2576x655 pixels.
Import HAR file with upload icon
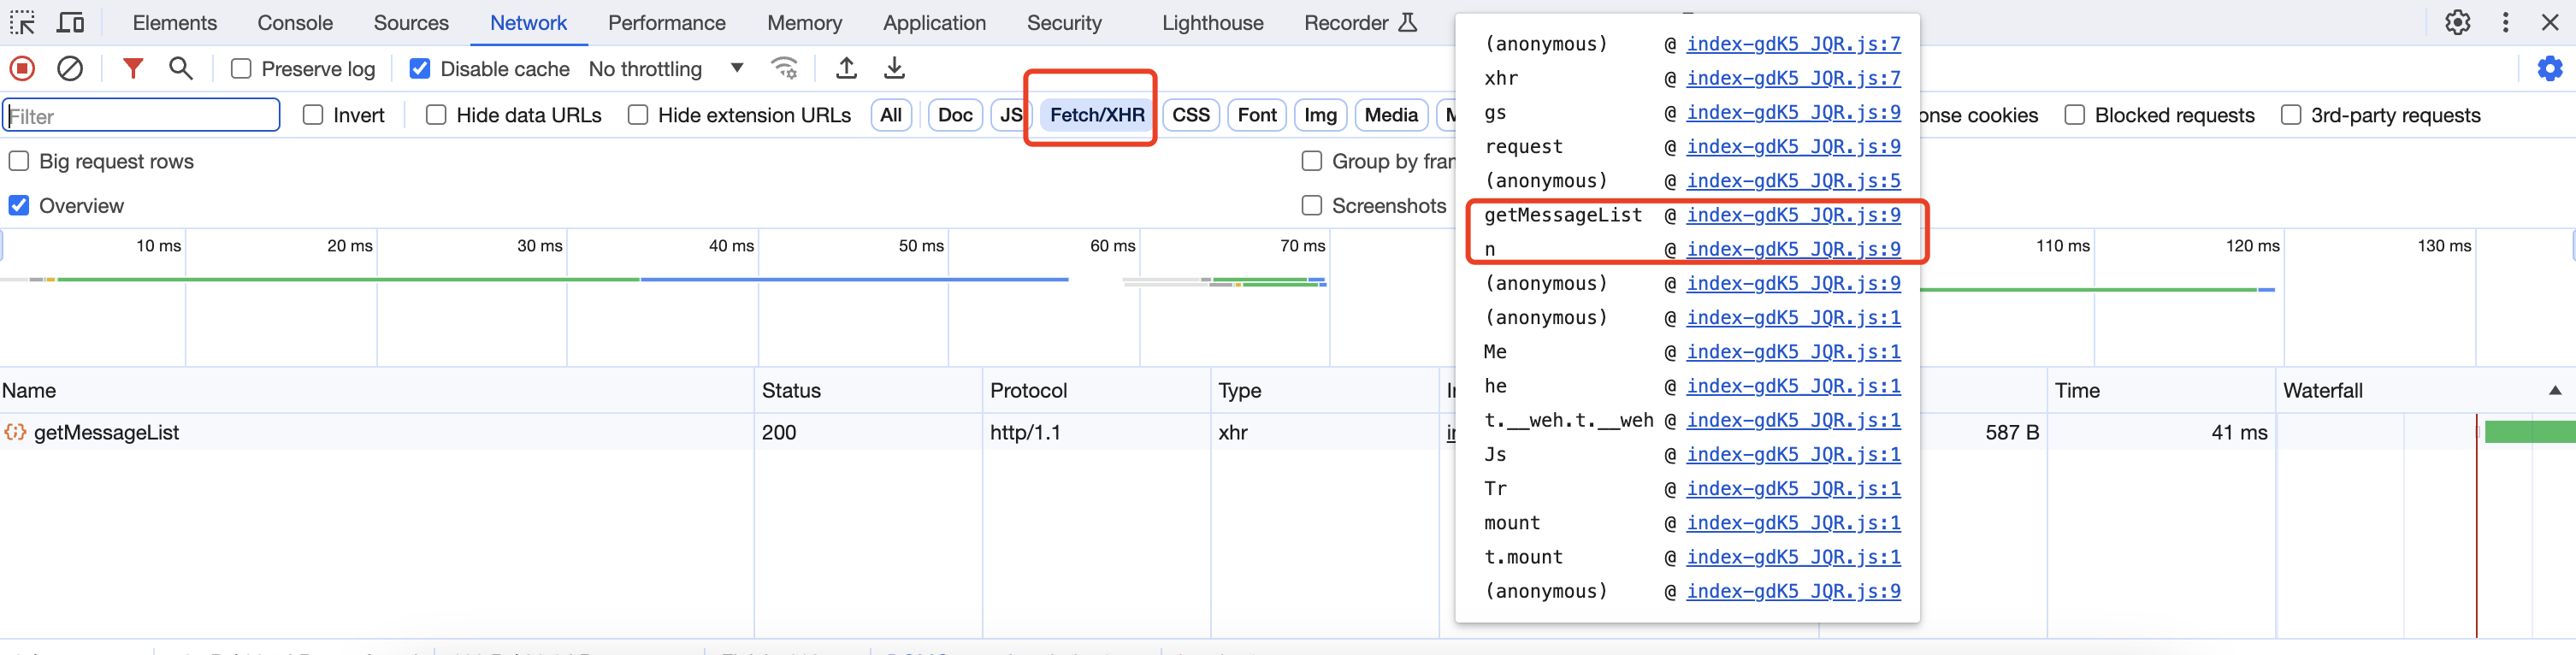point(846,68)
